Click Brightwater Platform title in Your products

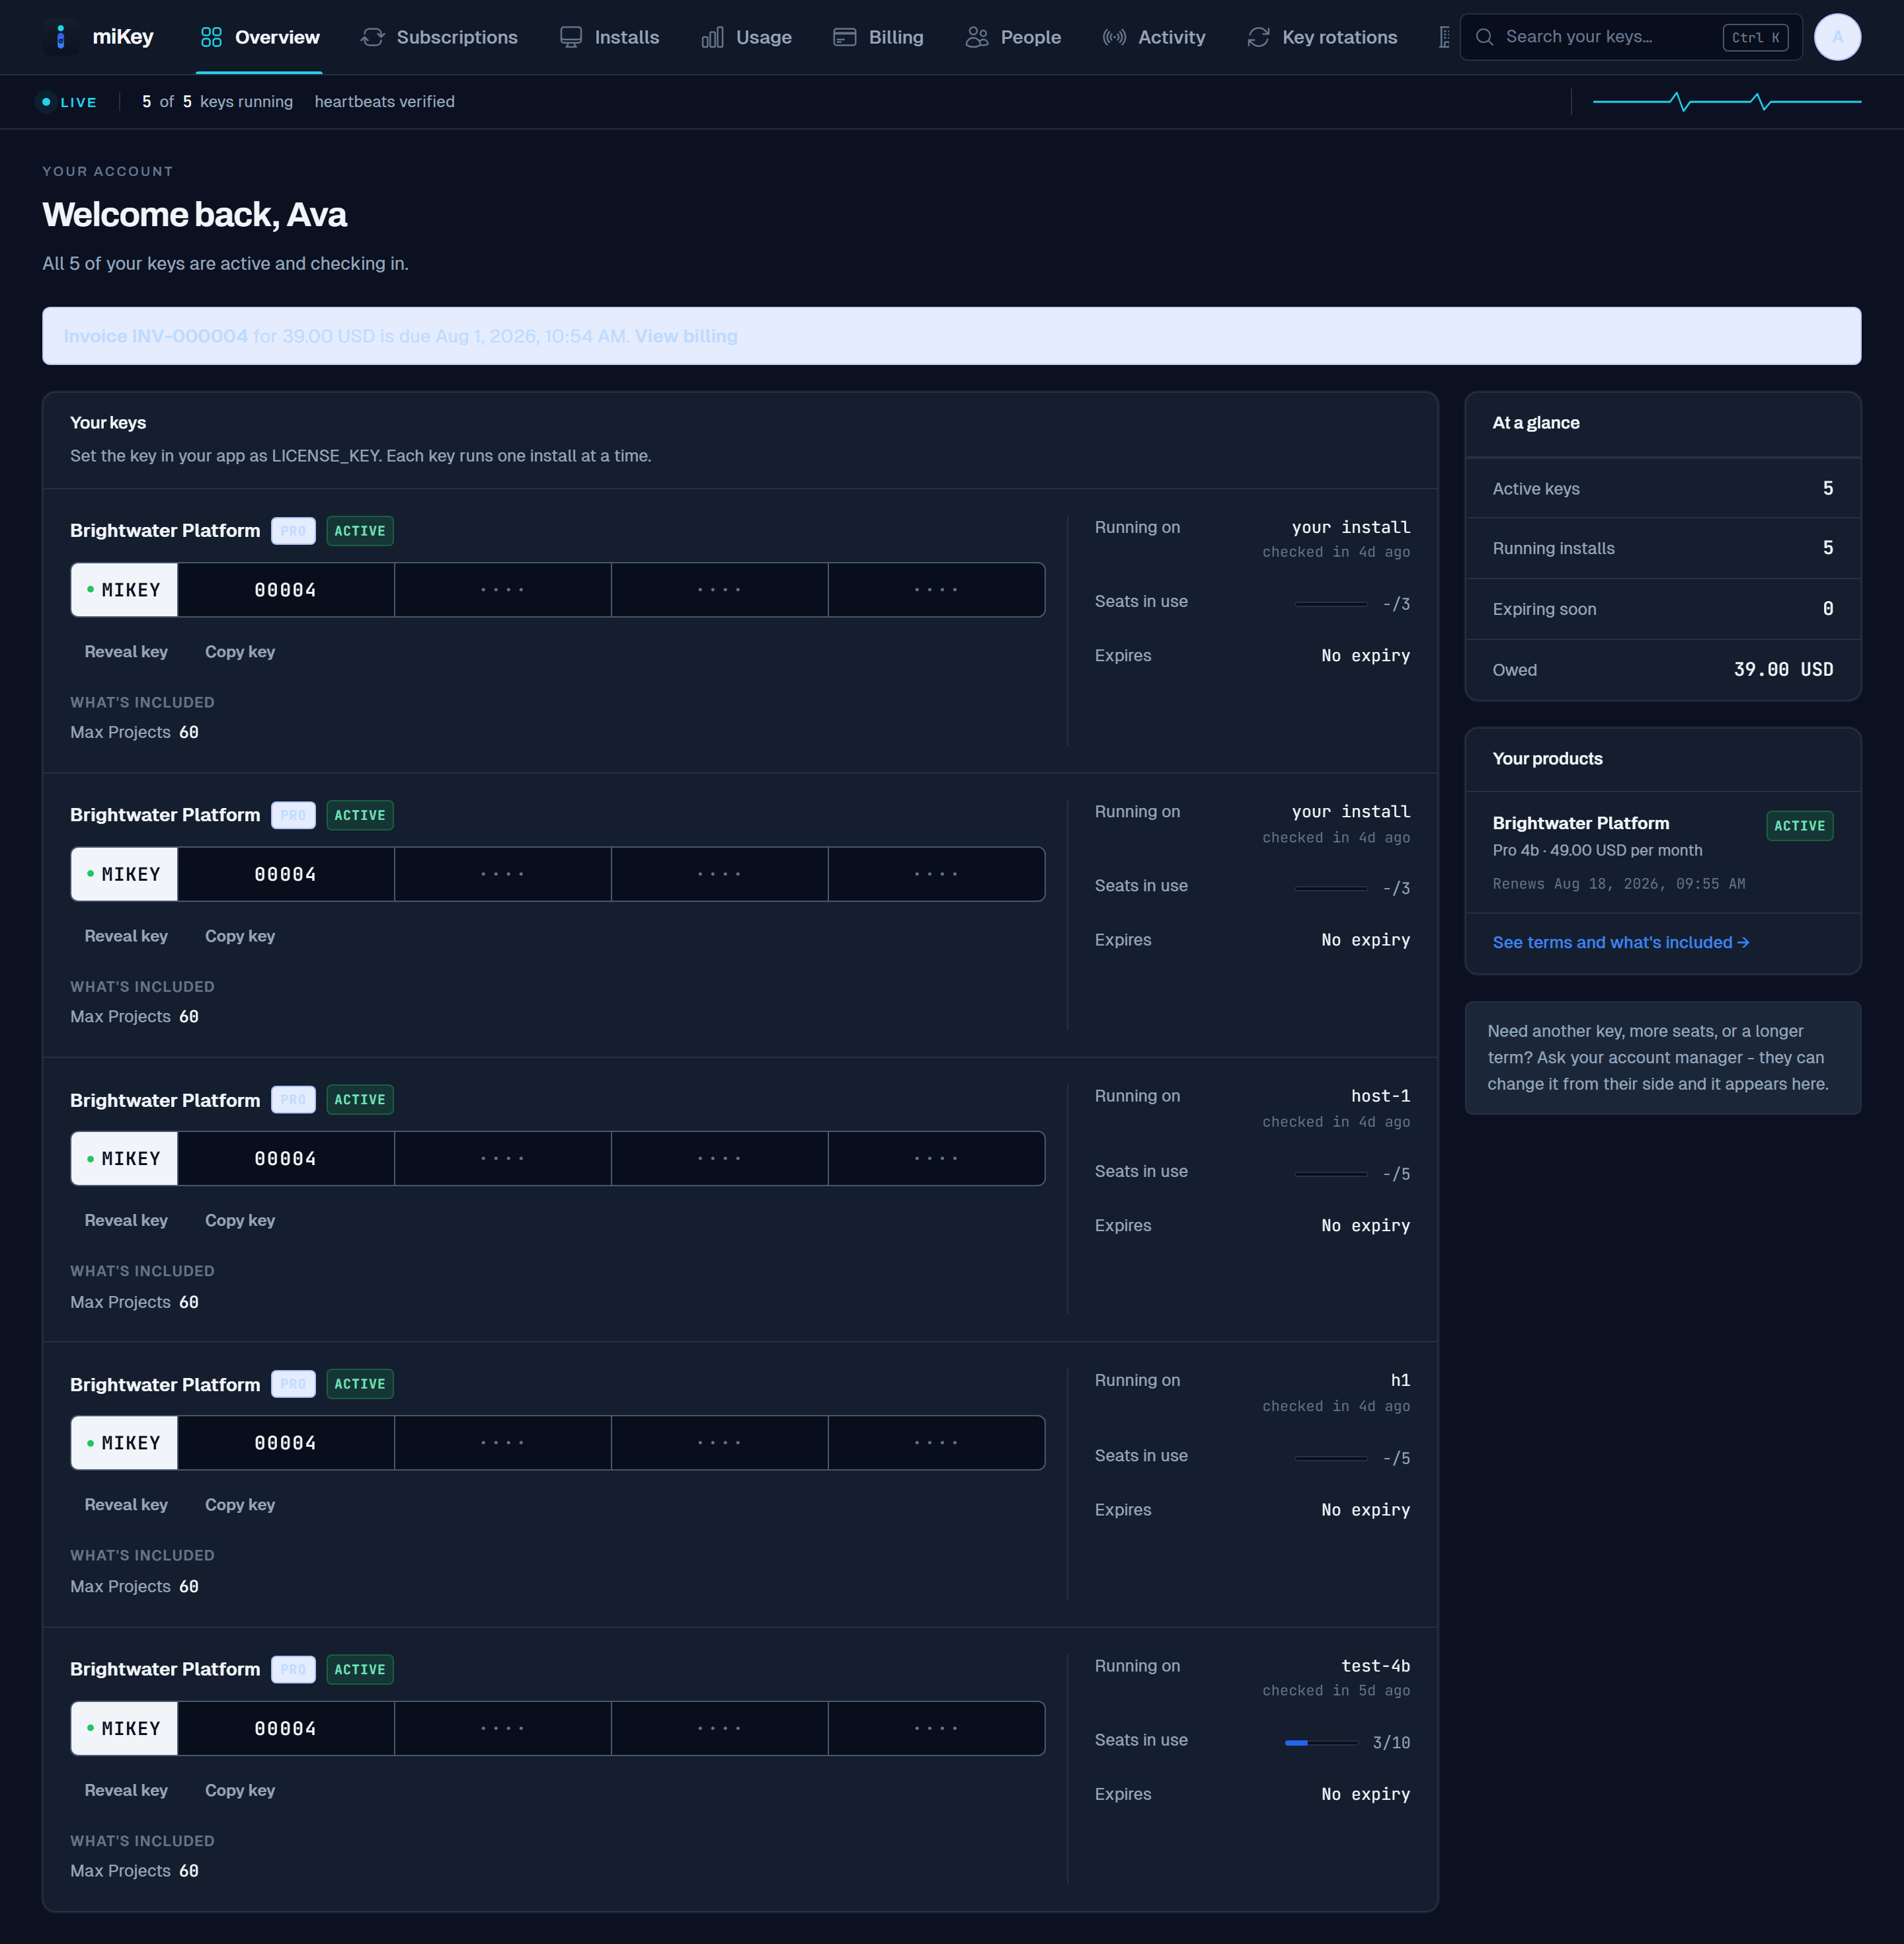pos(1581,823)
